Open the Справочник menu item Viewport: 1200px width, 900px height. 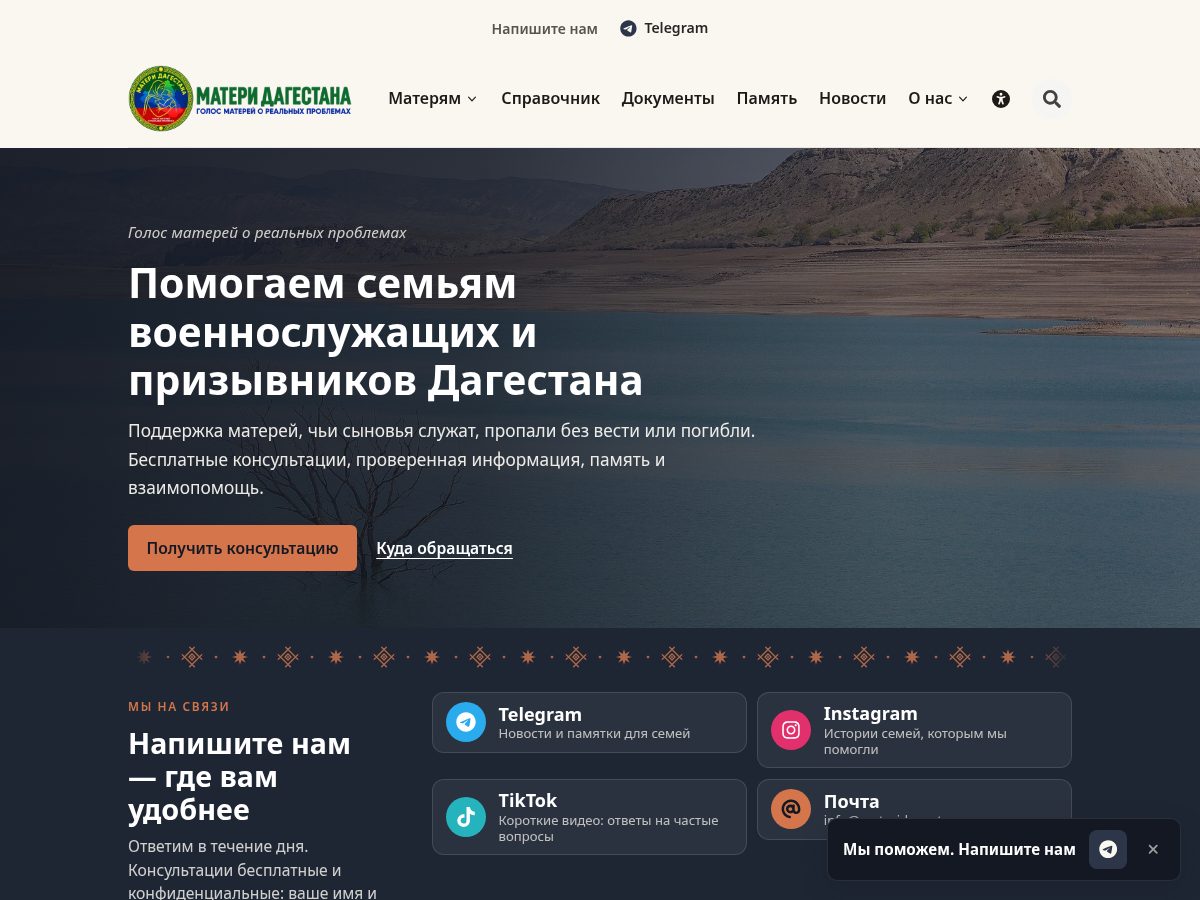tap(550, 98)
